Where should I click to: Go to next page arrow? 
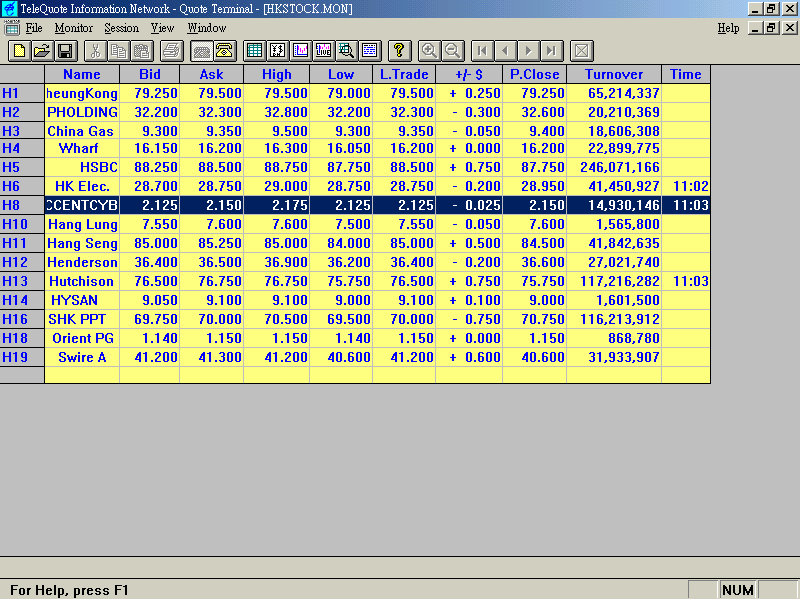[x=529, y=51]
